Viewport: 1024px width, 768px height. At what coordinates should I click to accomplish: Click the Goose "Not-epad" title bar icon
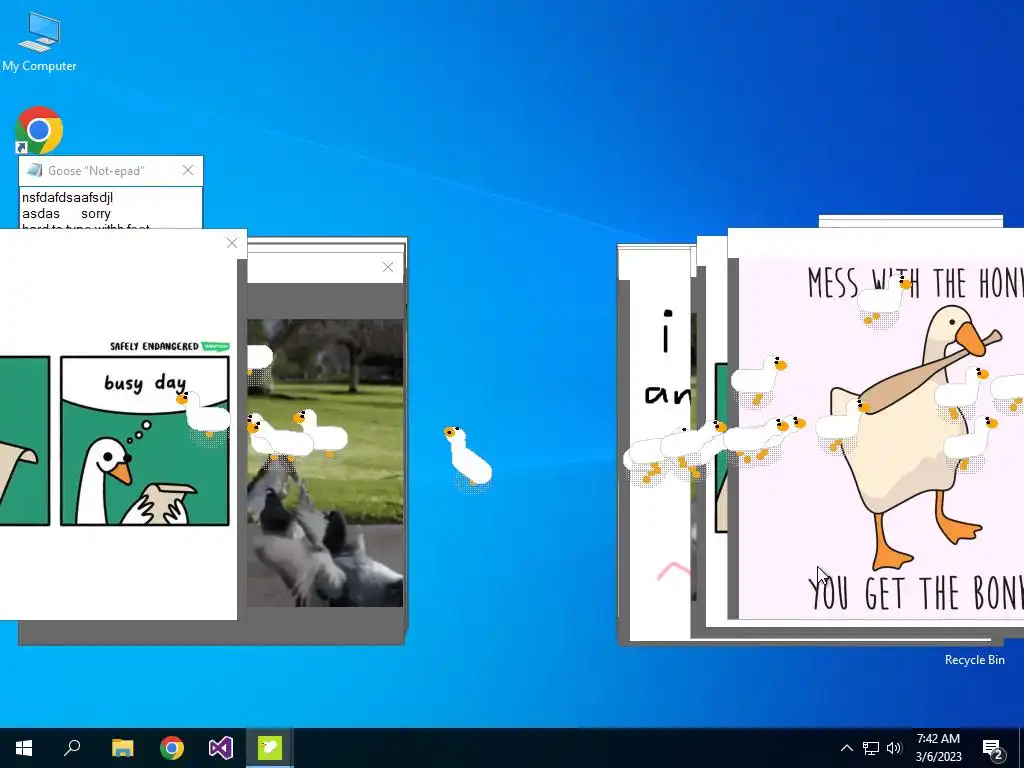[35, 170]
